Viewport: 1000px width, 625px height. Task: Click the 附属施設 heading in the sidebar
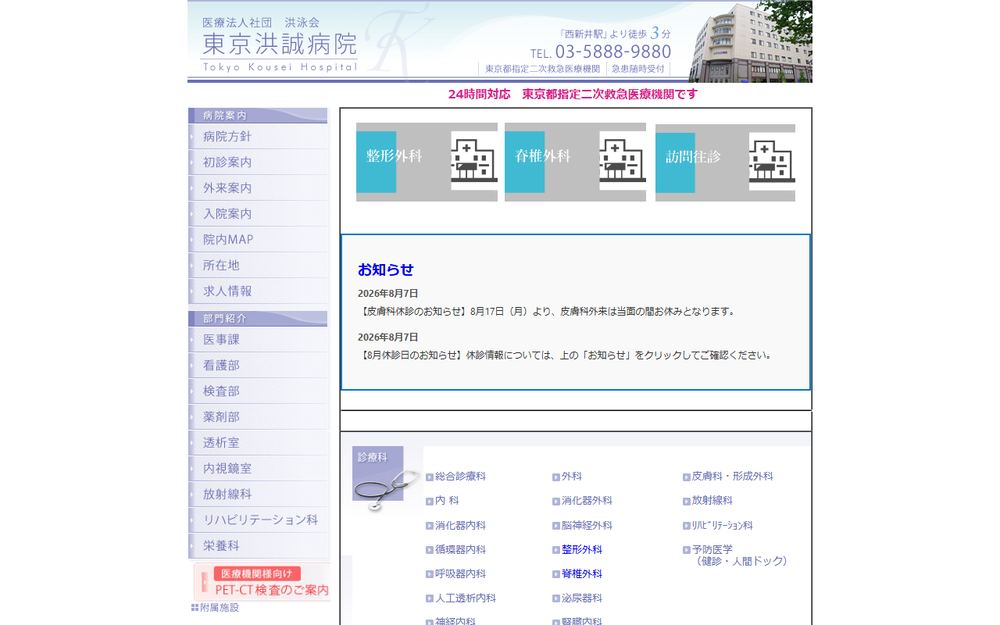215,608
